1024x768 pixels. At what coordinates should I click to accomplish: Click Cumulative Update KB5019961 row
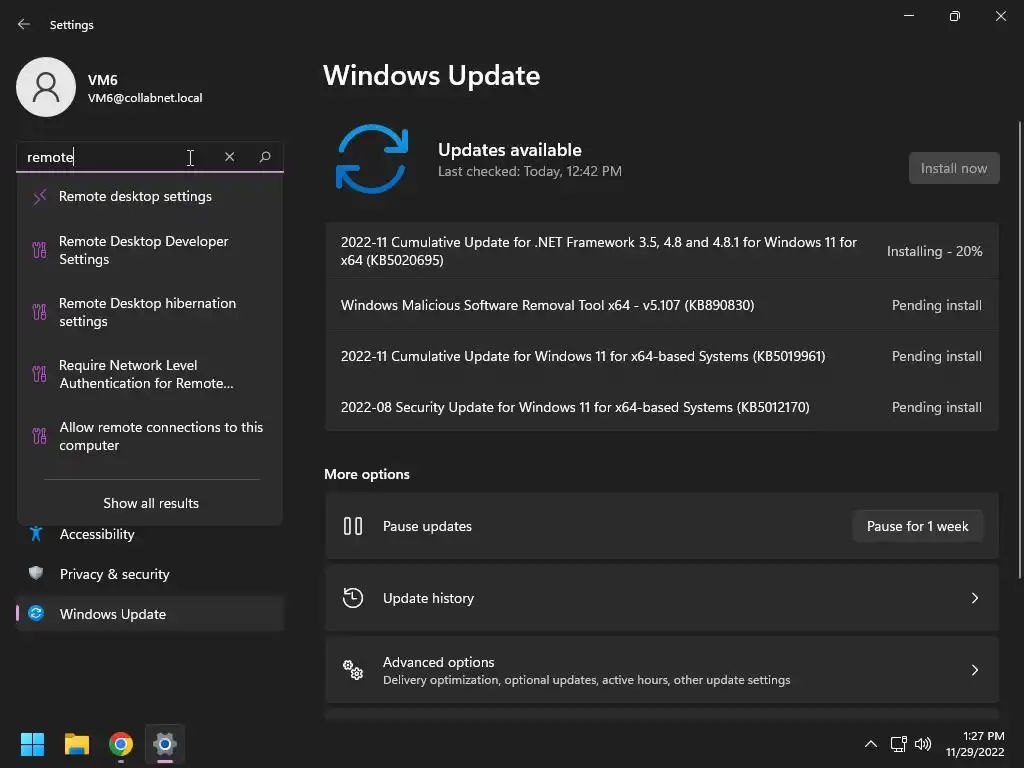(662, 356)
